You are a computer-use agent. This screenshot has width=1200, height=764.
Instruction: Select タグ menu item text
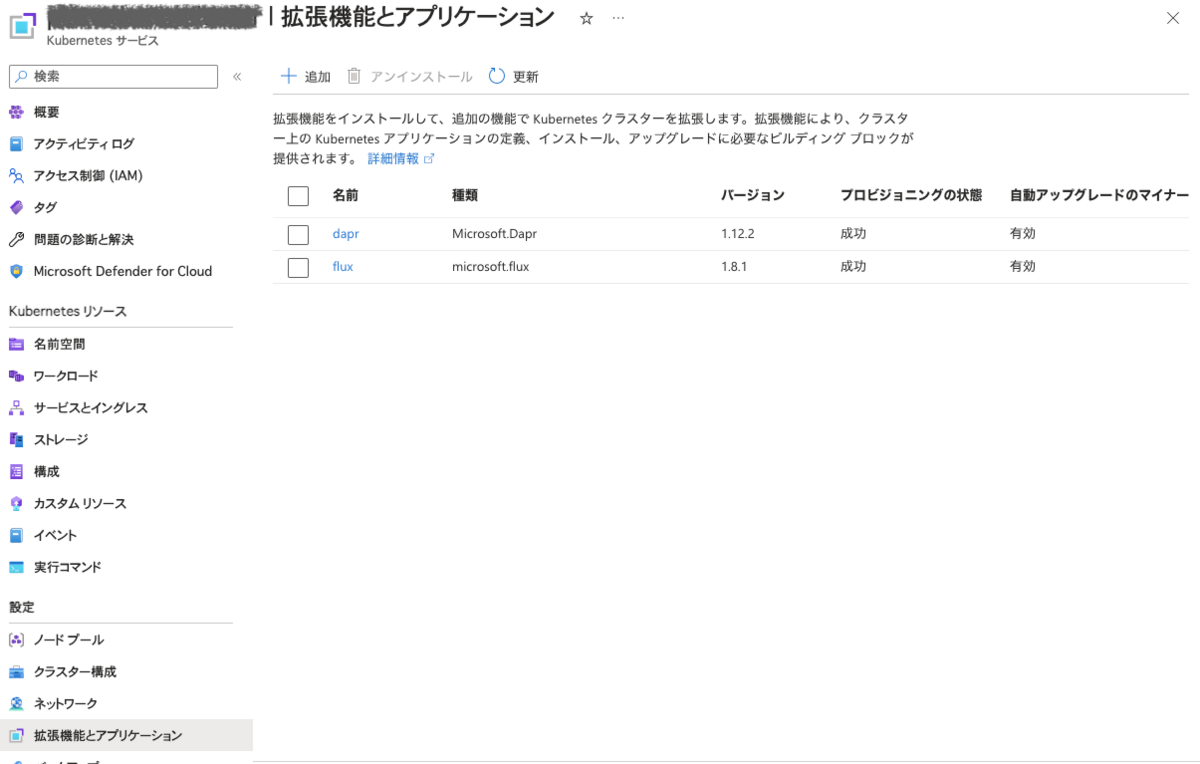46,208
